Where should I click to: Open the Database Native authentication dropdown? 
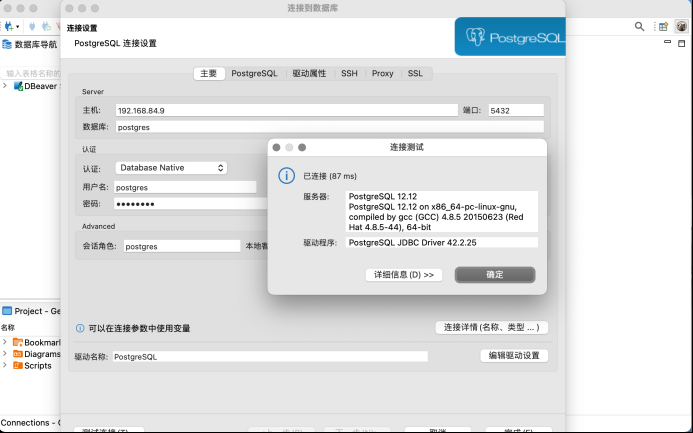[x=171, y=168]
